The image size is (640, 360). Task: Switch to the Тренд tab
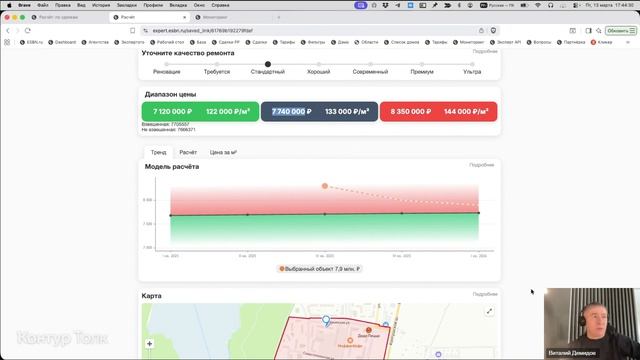tap(158, 152)
